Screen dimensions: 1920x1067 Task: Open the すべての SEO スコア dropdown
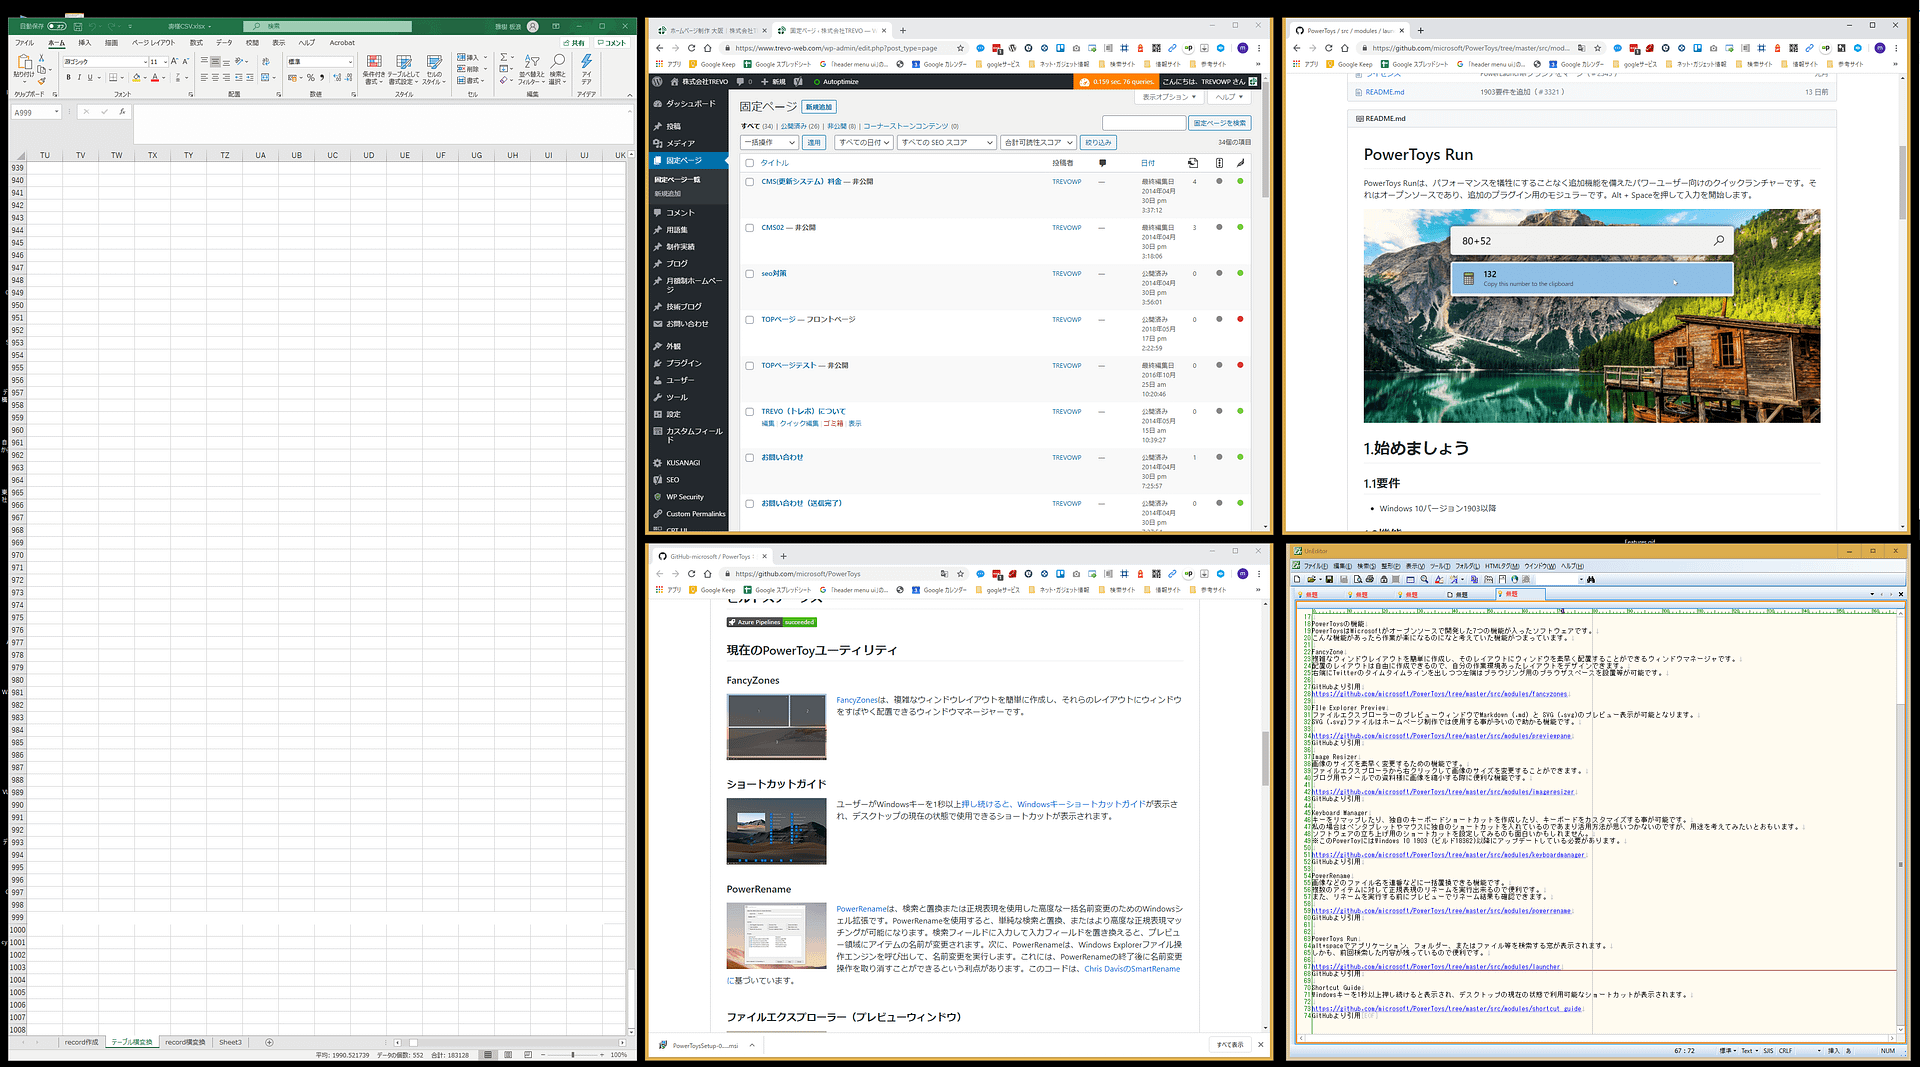click(947, 142)
